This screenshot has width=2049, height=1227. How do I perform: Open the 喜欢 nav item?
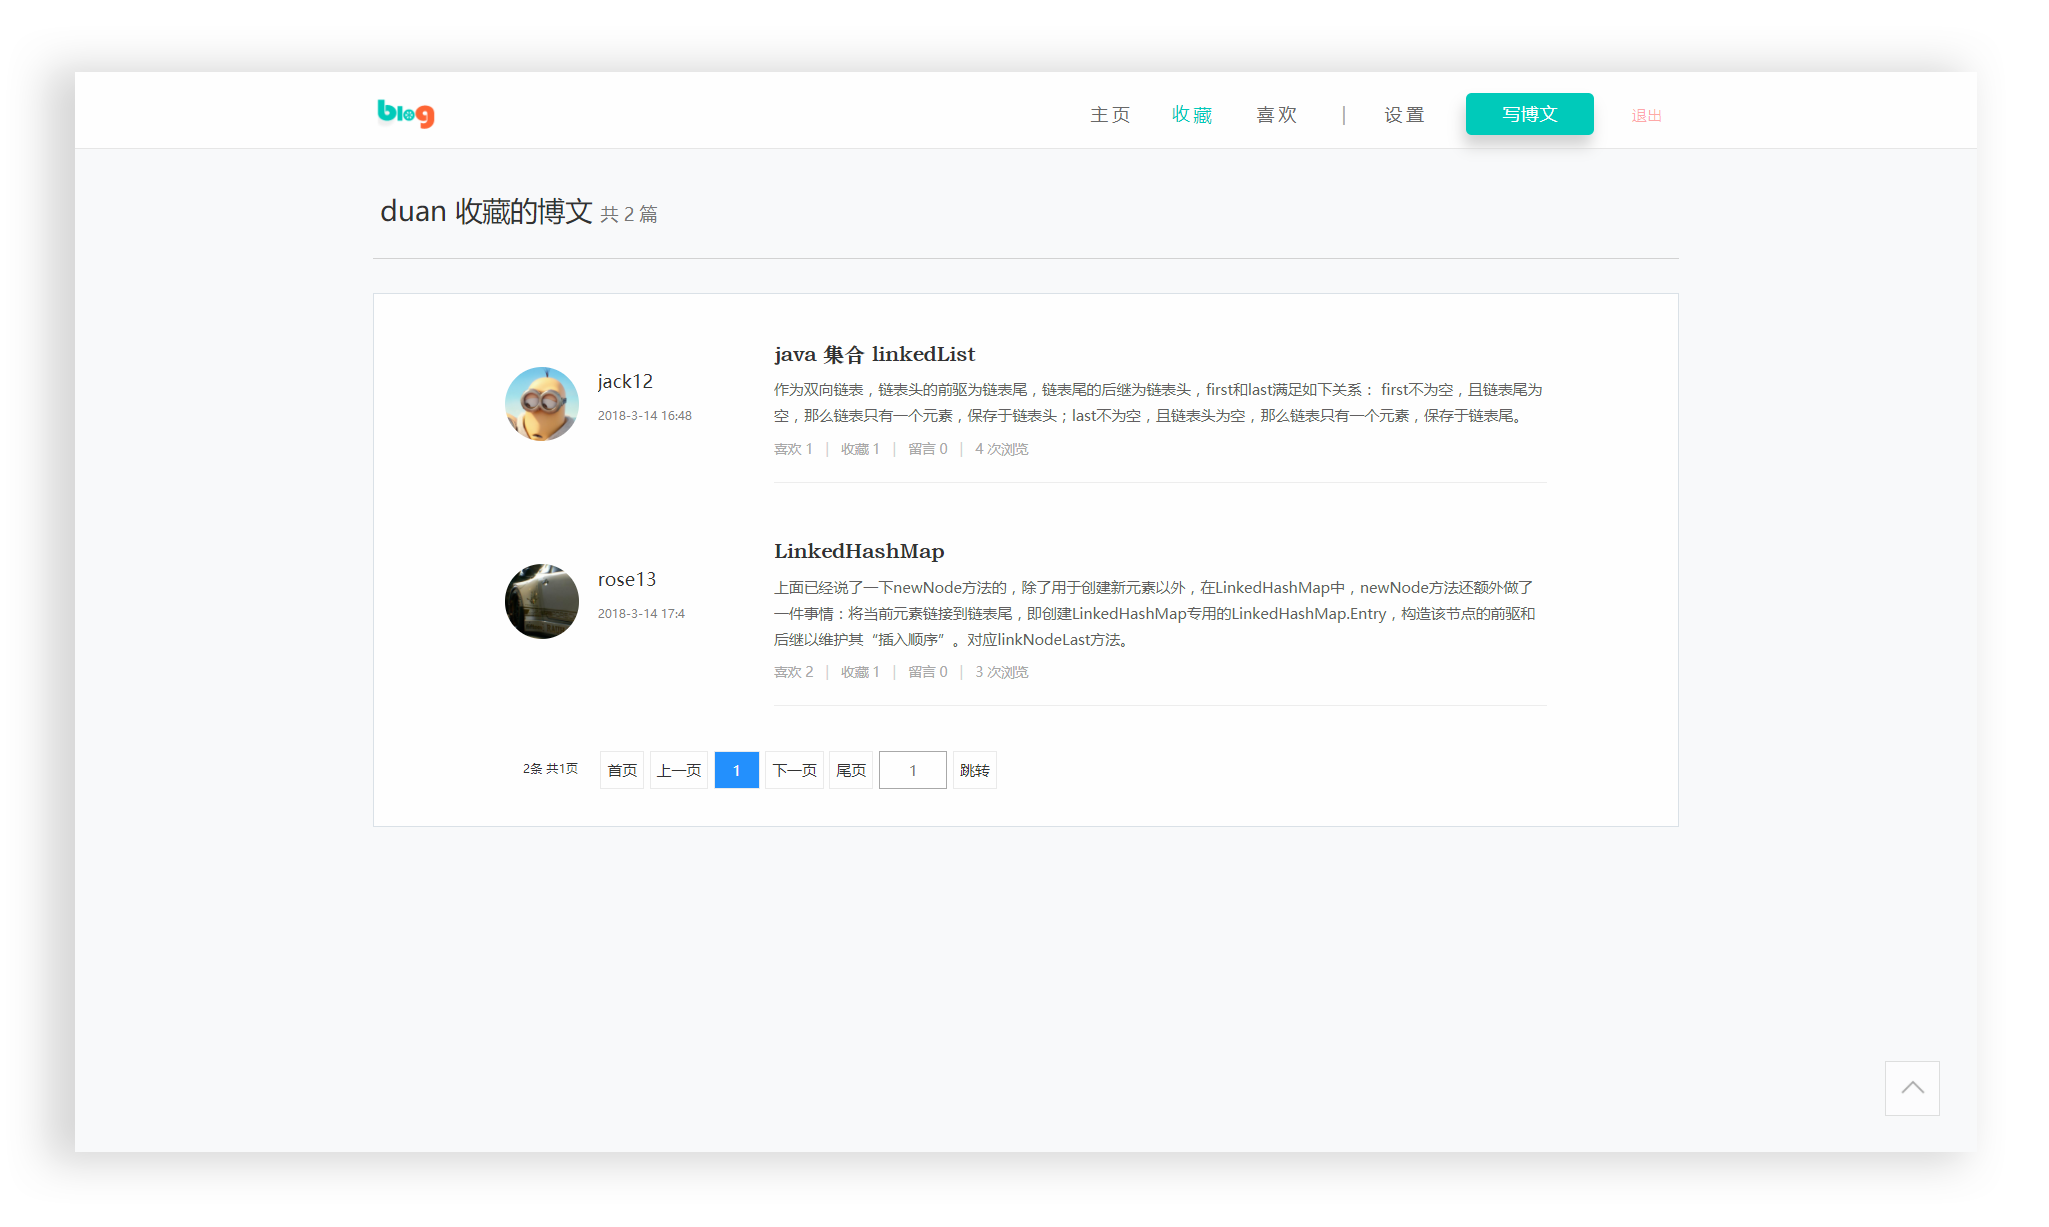1276,115
